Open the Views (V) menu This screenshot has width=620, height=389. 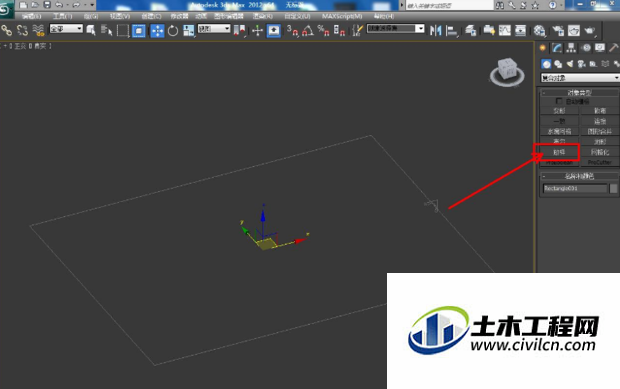click(x=120, y=16)
